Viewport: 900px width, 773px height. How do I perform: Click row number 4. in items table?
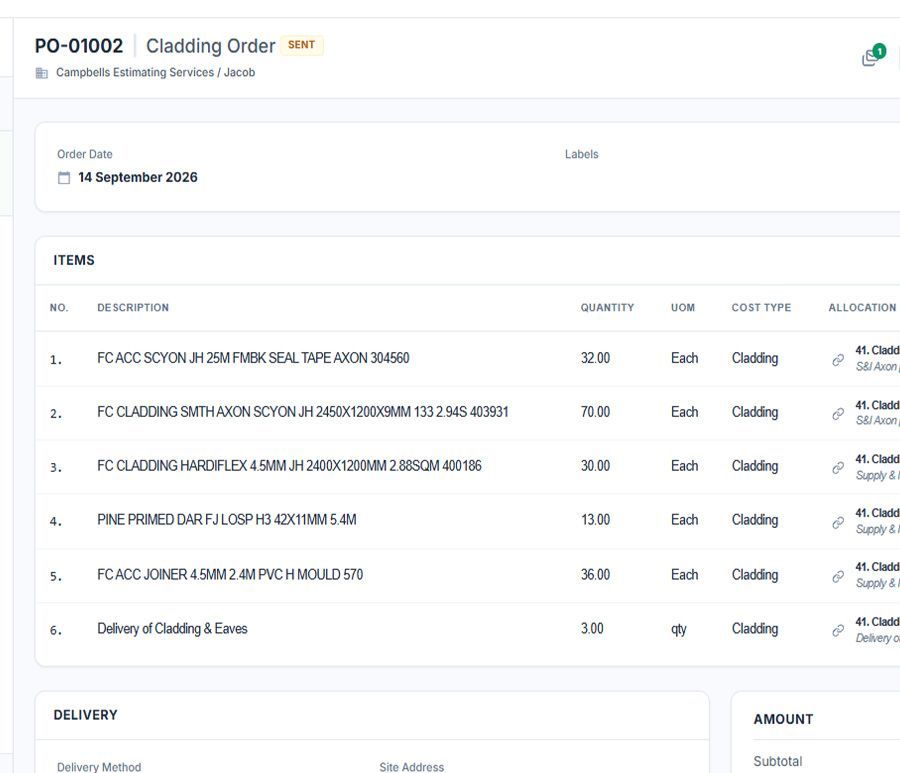point(56,522)
